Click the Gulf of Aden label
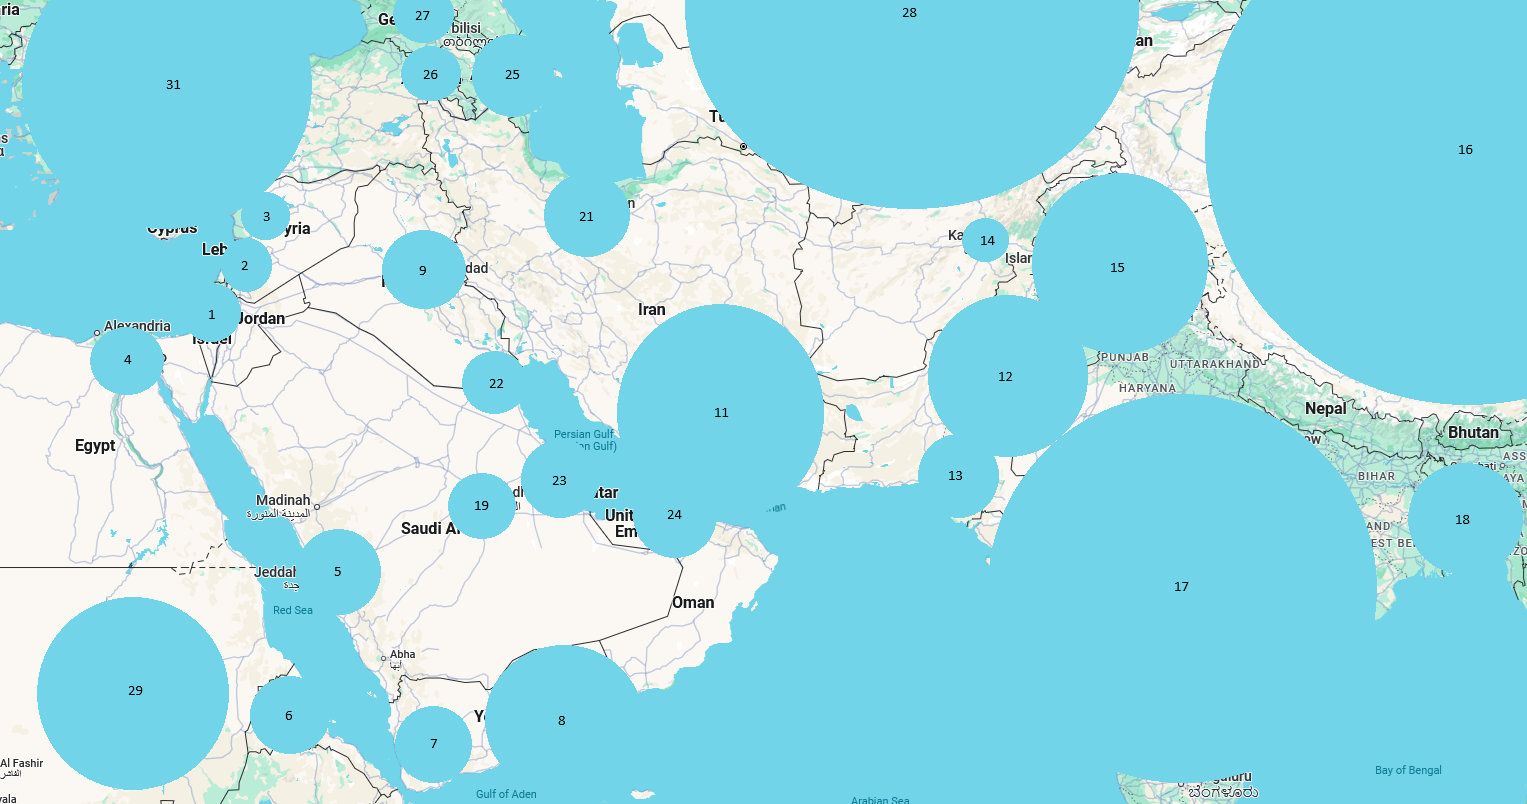This screenshot has height=804, width=1527. point(506,794)
